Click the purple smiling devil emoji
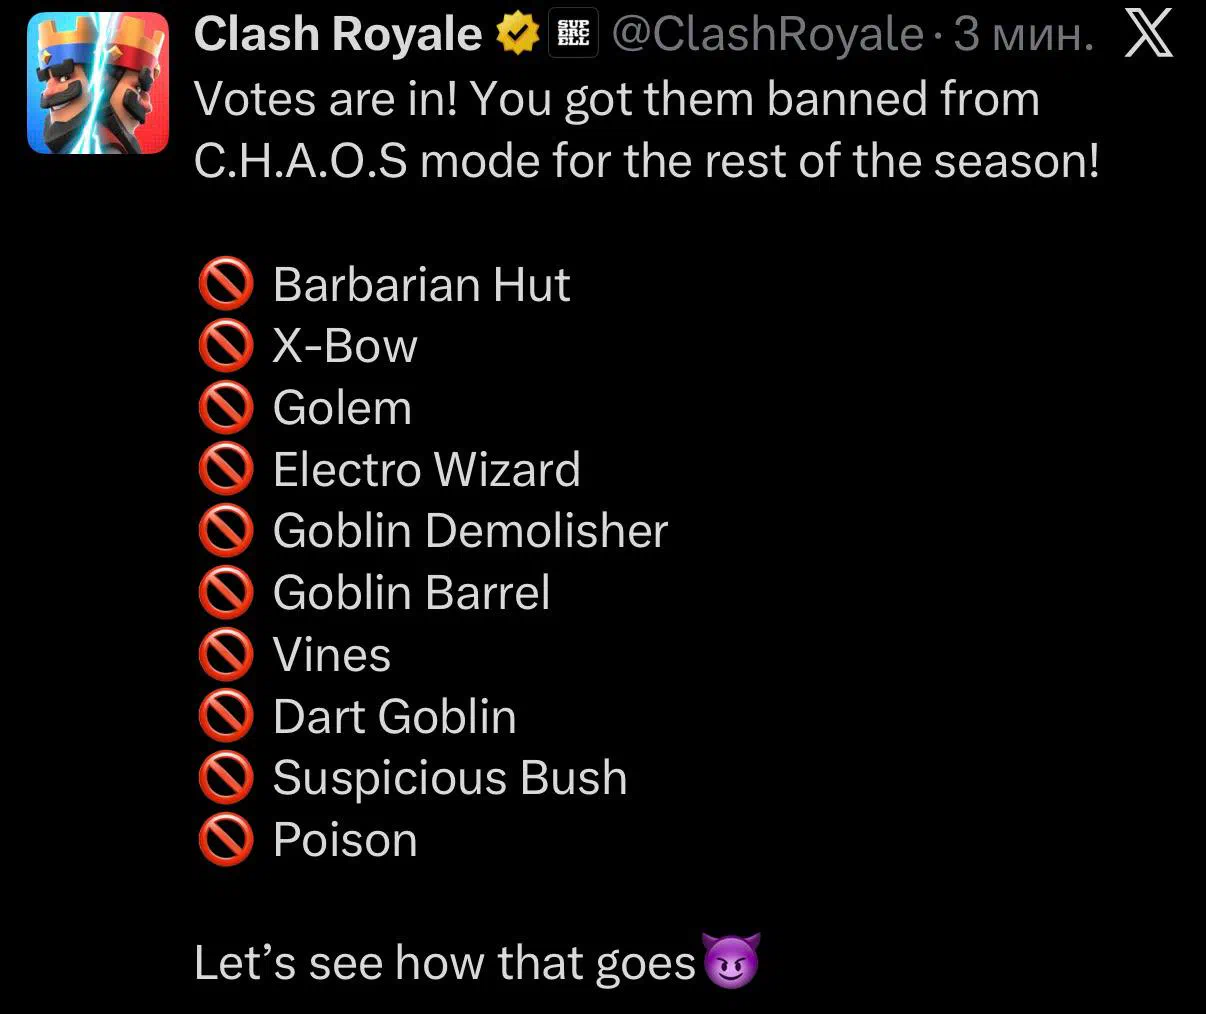Image resolution: width=1206 pixels, height=1014 pixels. tap(732, 962)
